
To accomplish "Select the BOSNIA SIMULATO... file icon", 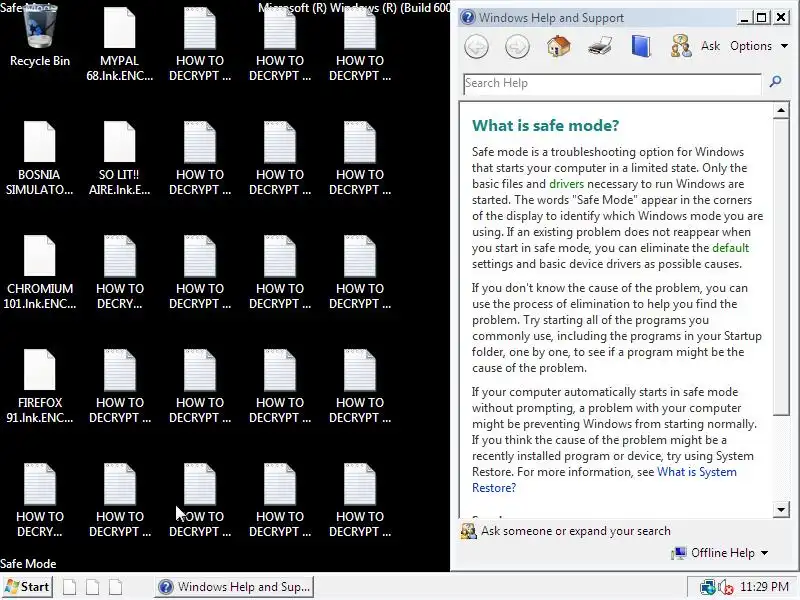I will pos(39,158).
